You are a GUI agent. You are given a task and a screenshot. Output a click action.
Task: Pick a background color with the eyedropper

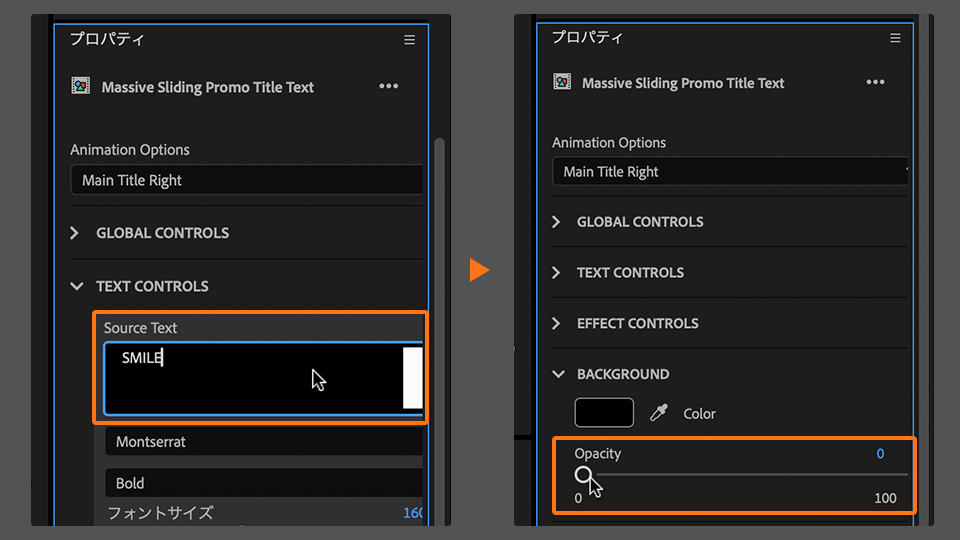658,413
